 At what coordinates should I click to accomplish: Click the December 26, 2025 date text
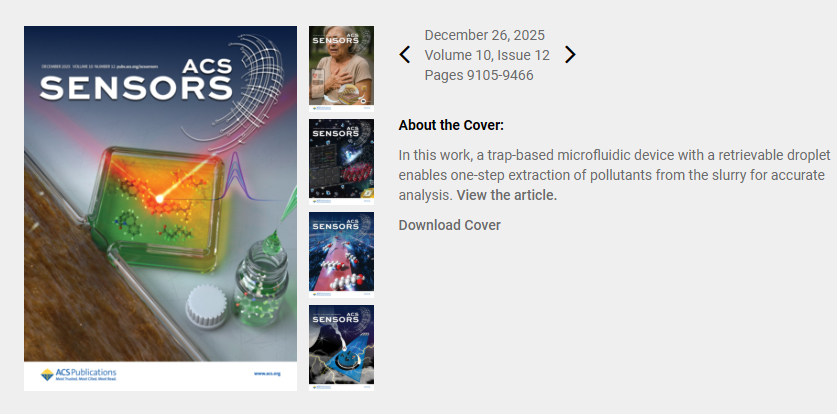tap(485, 35)
